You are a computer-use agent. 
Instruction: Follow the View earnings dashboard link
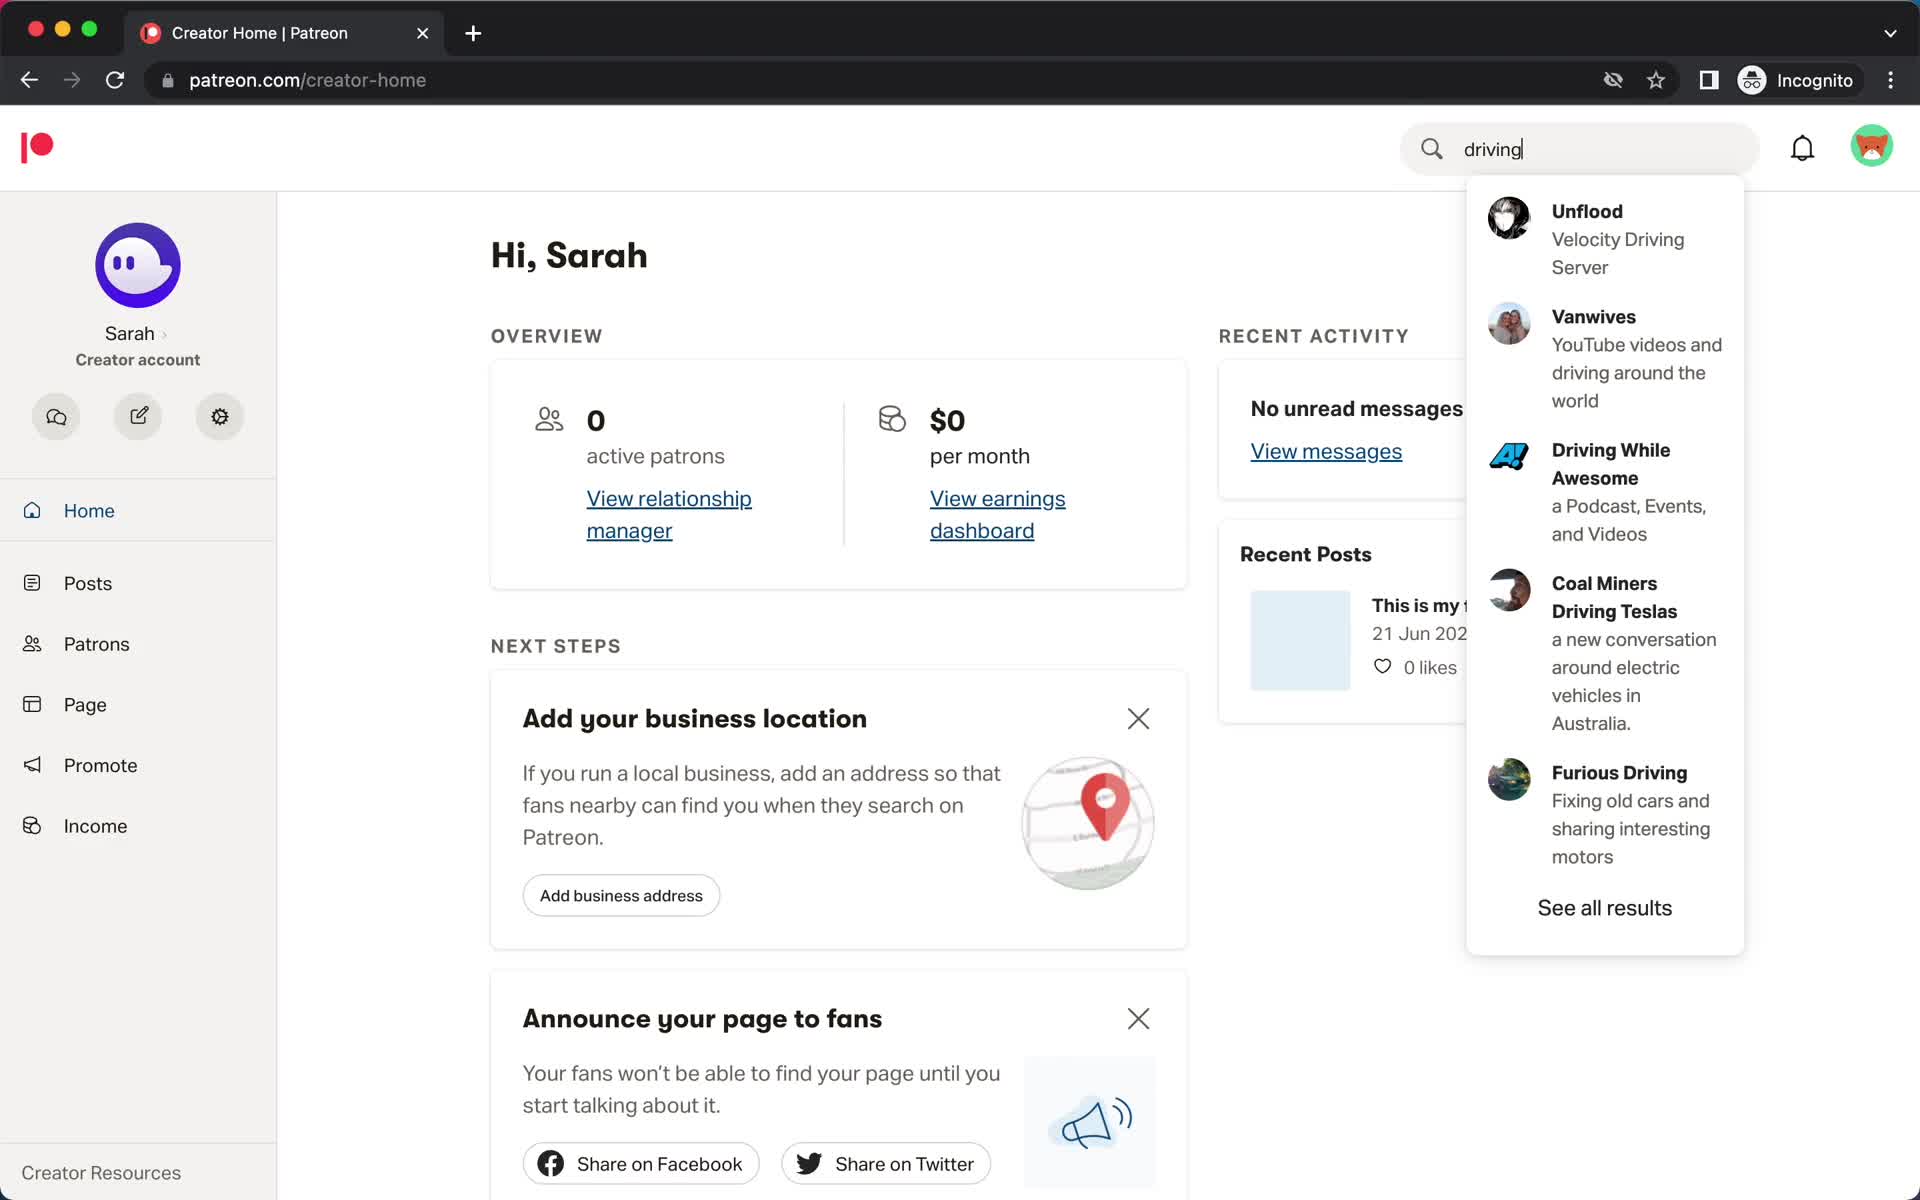997,515
